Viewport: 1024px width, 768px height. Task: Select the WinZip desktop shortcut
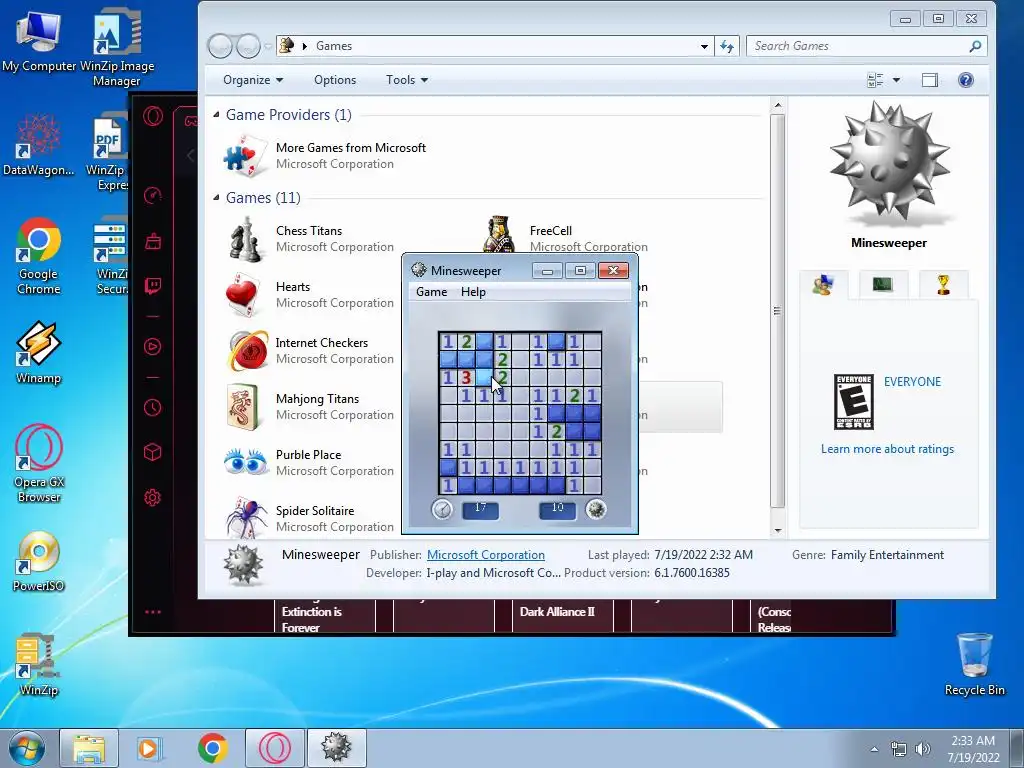click(x=39, y=665)
